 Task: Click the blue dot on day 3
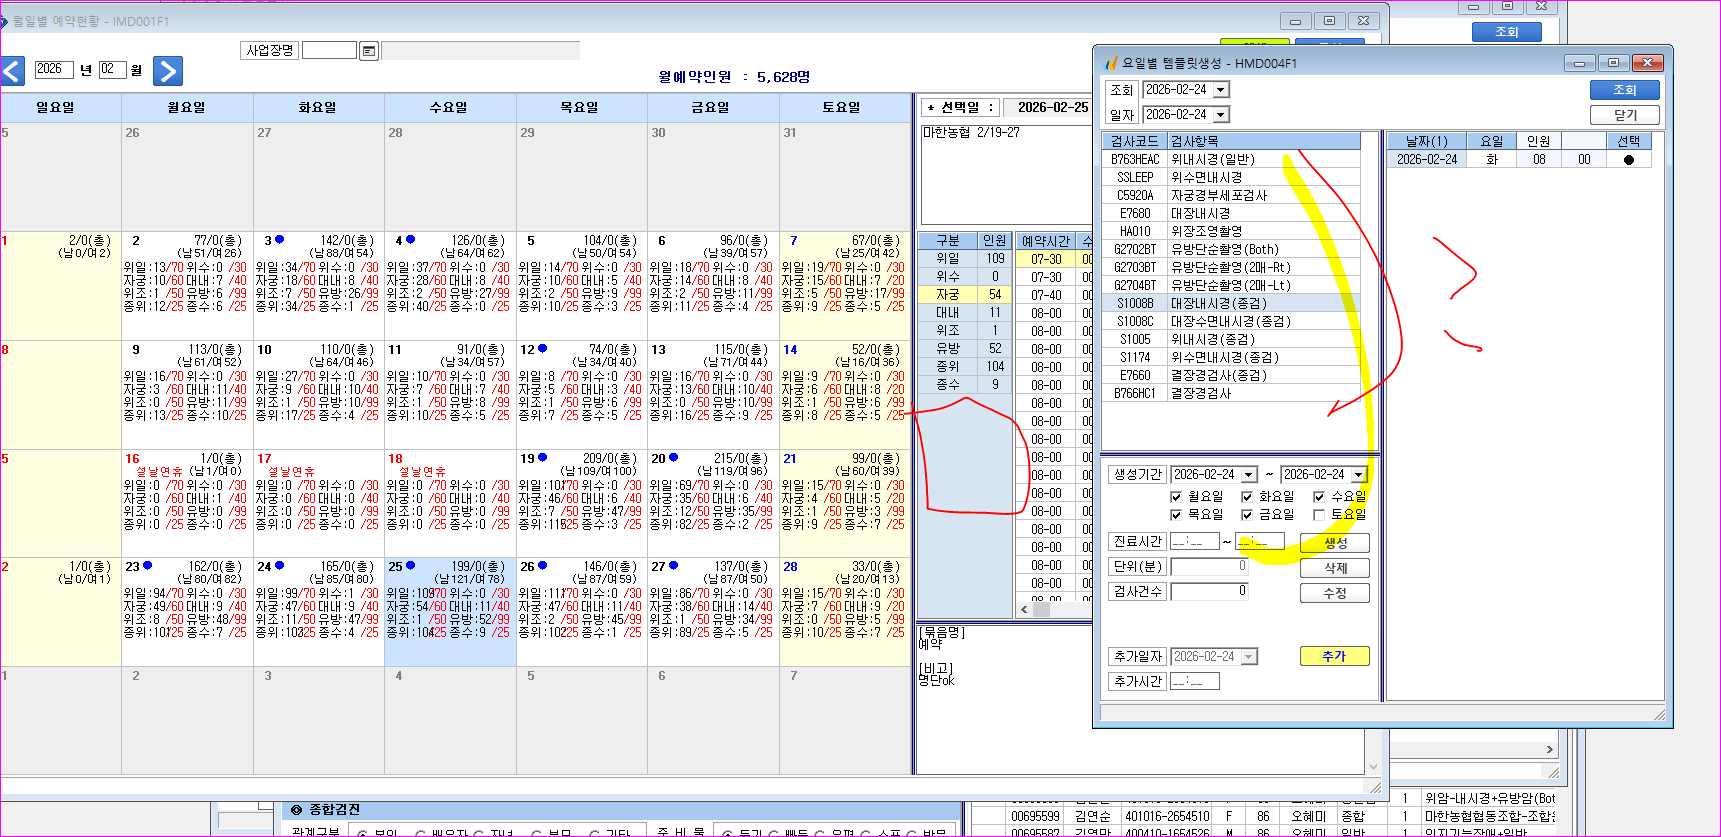(x=280, y=239)
